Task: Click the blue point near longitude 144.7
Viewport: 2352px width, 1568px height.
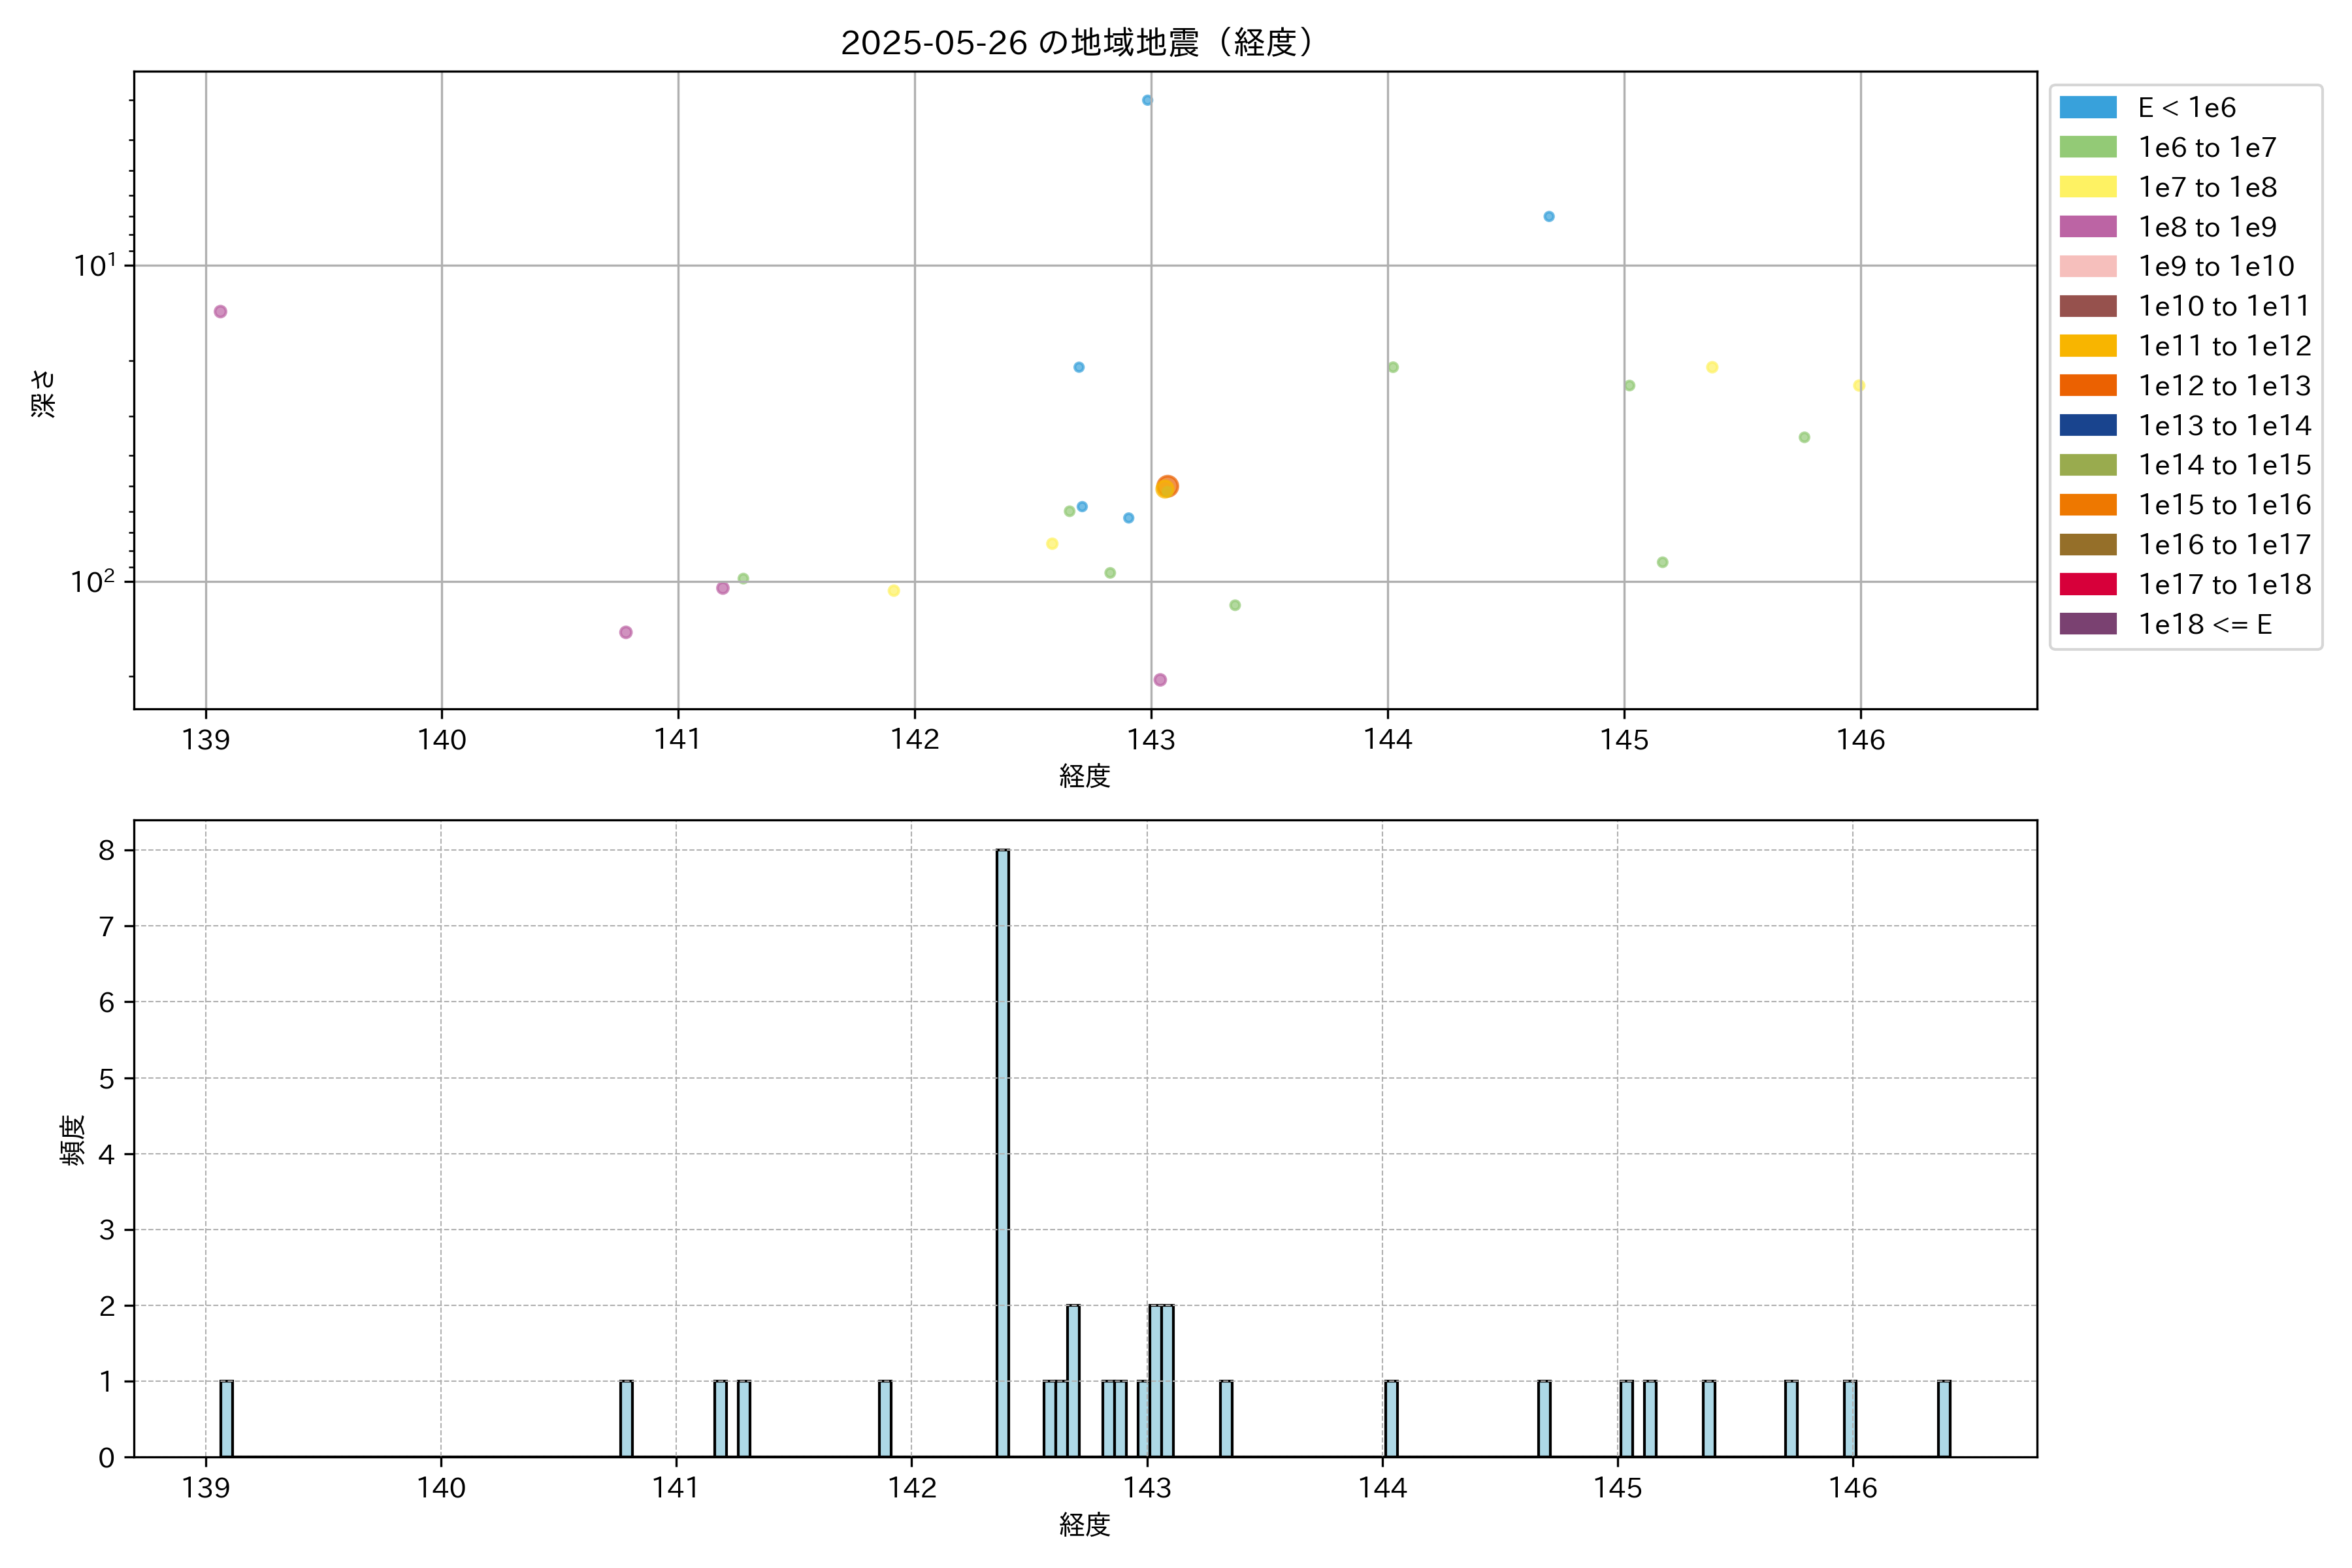Action: (1548, 216)
